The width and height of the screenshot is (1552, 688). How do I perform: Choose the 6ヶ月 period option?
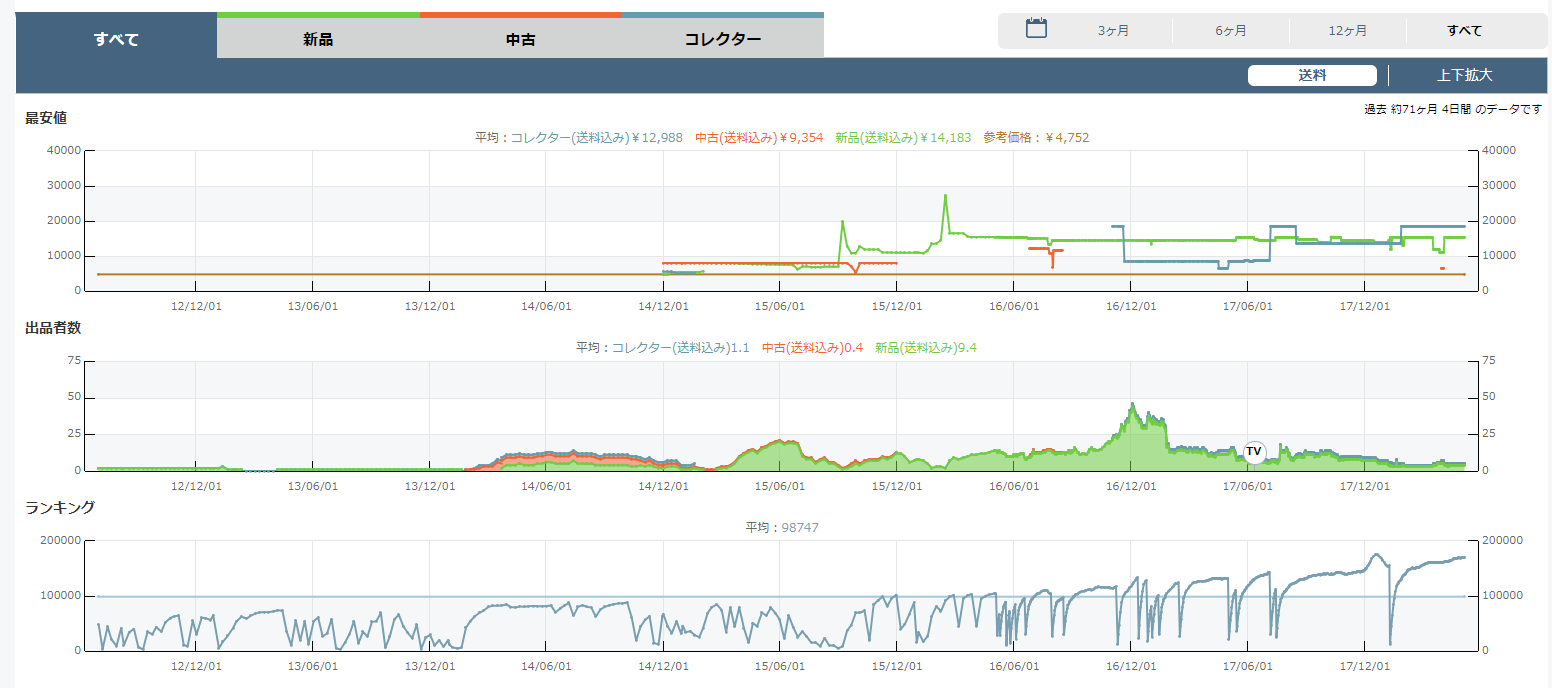1231,31
